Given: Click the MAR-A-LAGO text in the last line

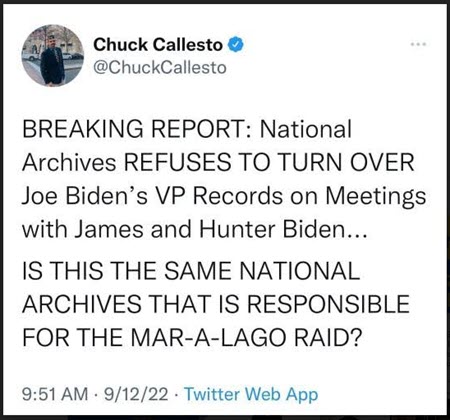Looking at the screenshot, I should click(x=209, y=337).
